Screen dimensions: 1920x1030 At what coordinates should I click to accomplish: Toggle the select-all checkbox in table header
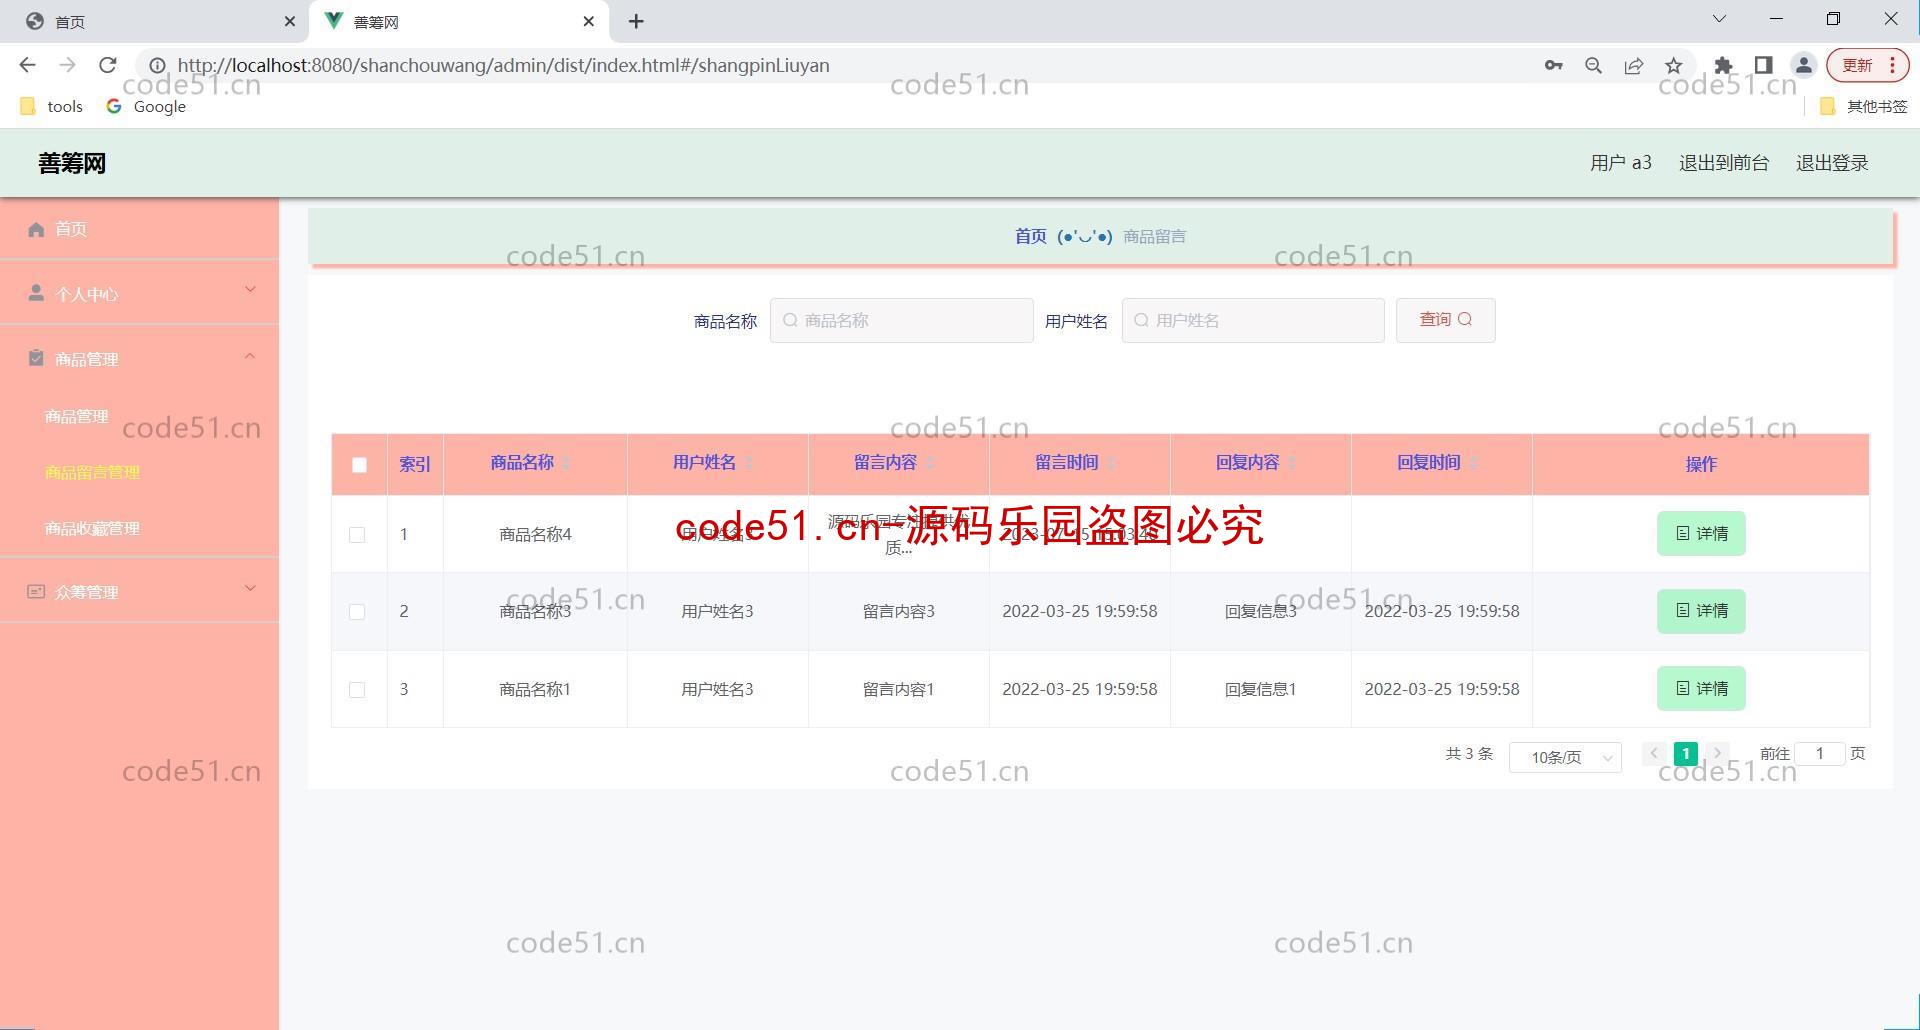tap(359, 465)
